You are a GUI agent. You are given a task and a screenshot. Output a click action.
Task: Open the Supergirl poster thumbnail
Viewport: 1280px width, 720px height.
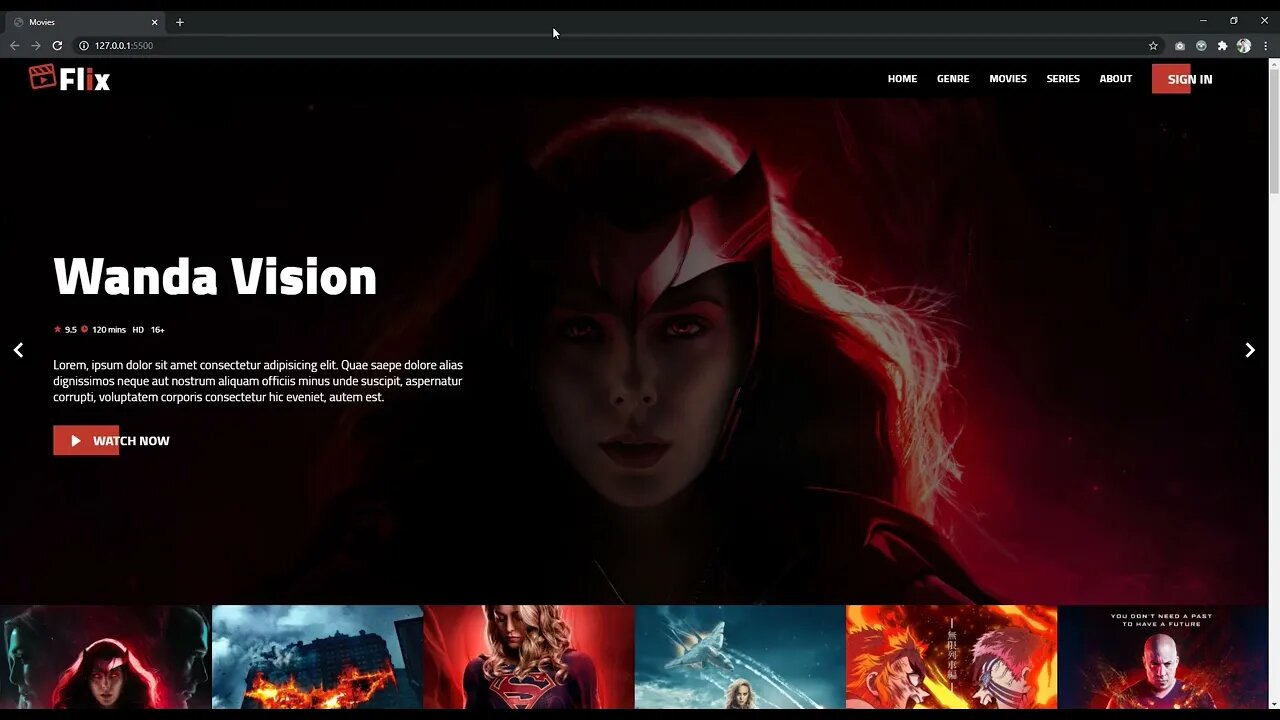pyautogui.click(x=529, y=657)
